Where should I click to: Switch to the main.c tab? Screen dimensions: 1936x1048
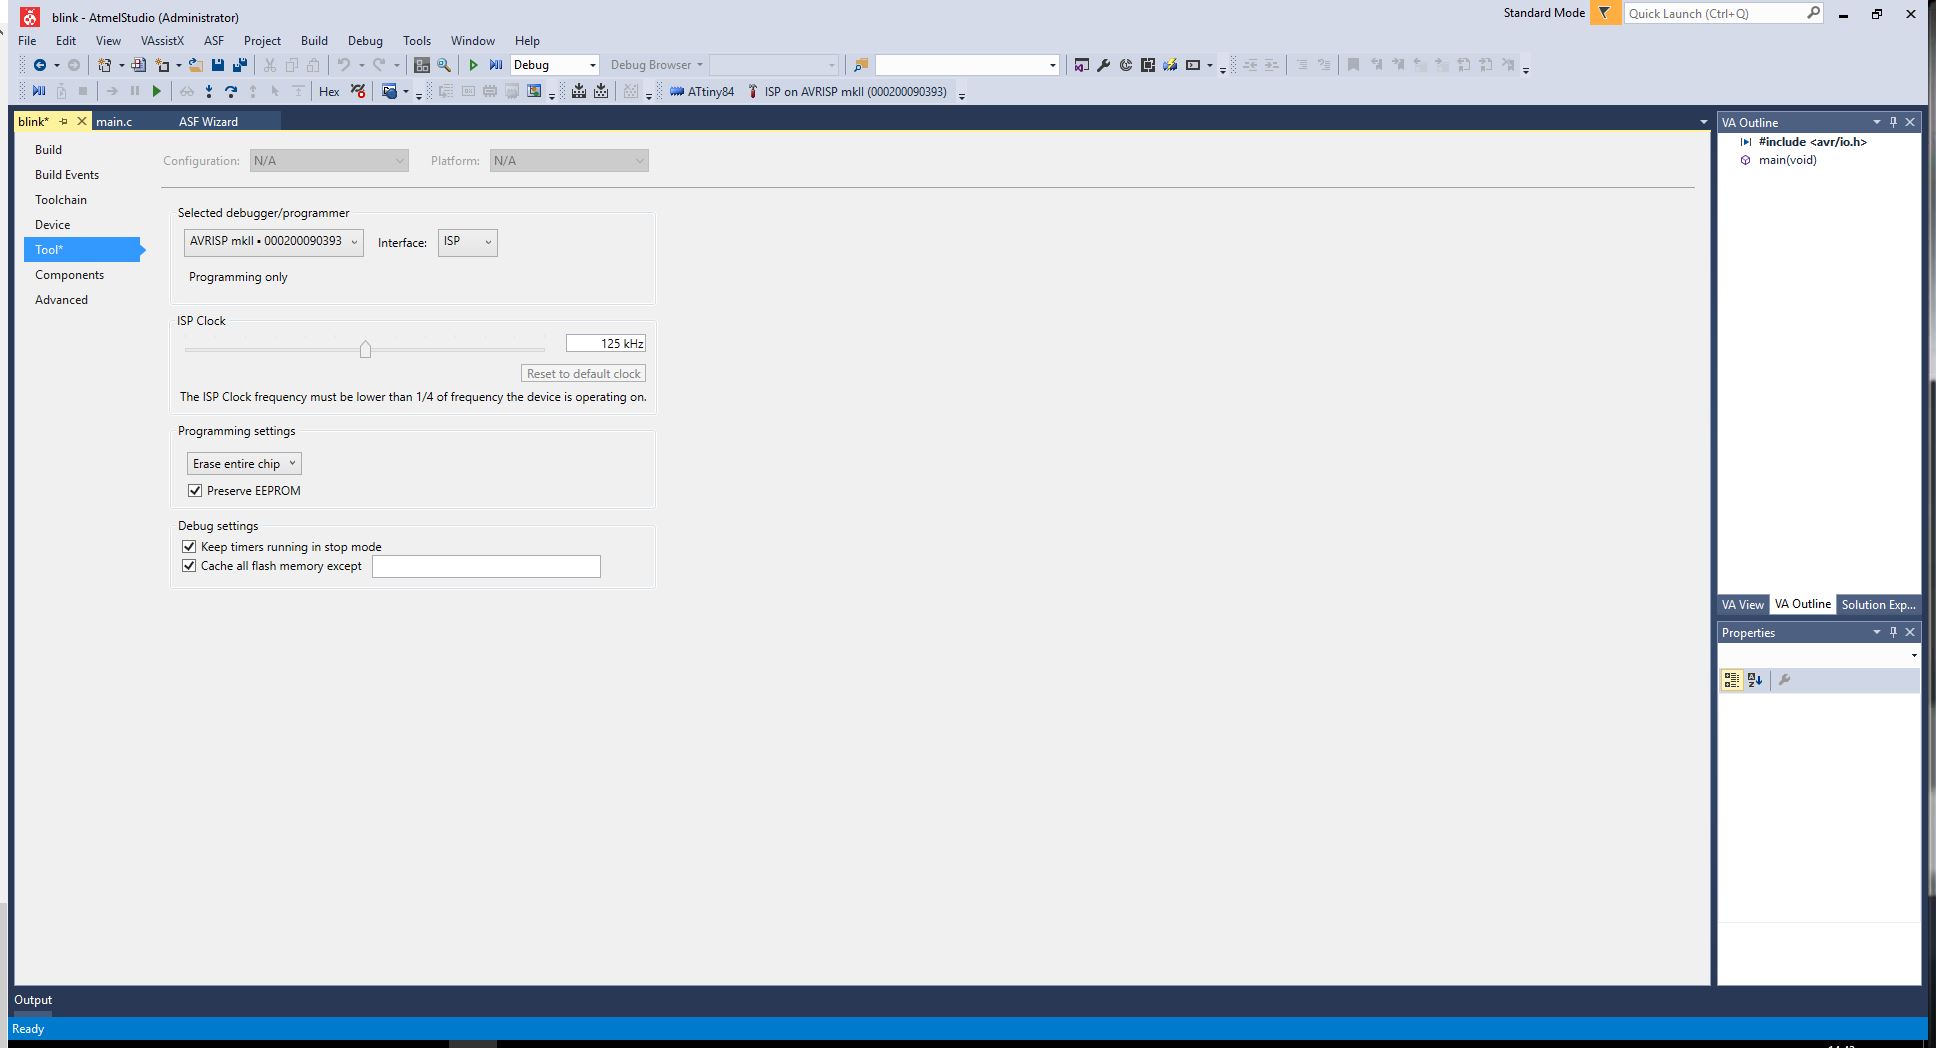114,122
